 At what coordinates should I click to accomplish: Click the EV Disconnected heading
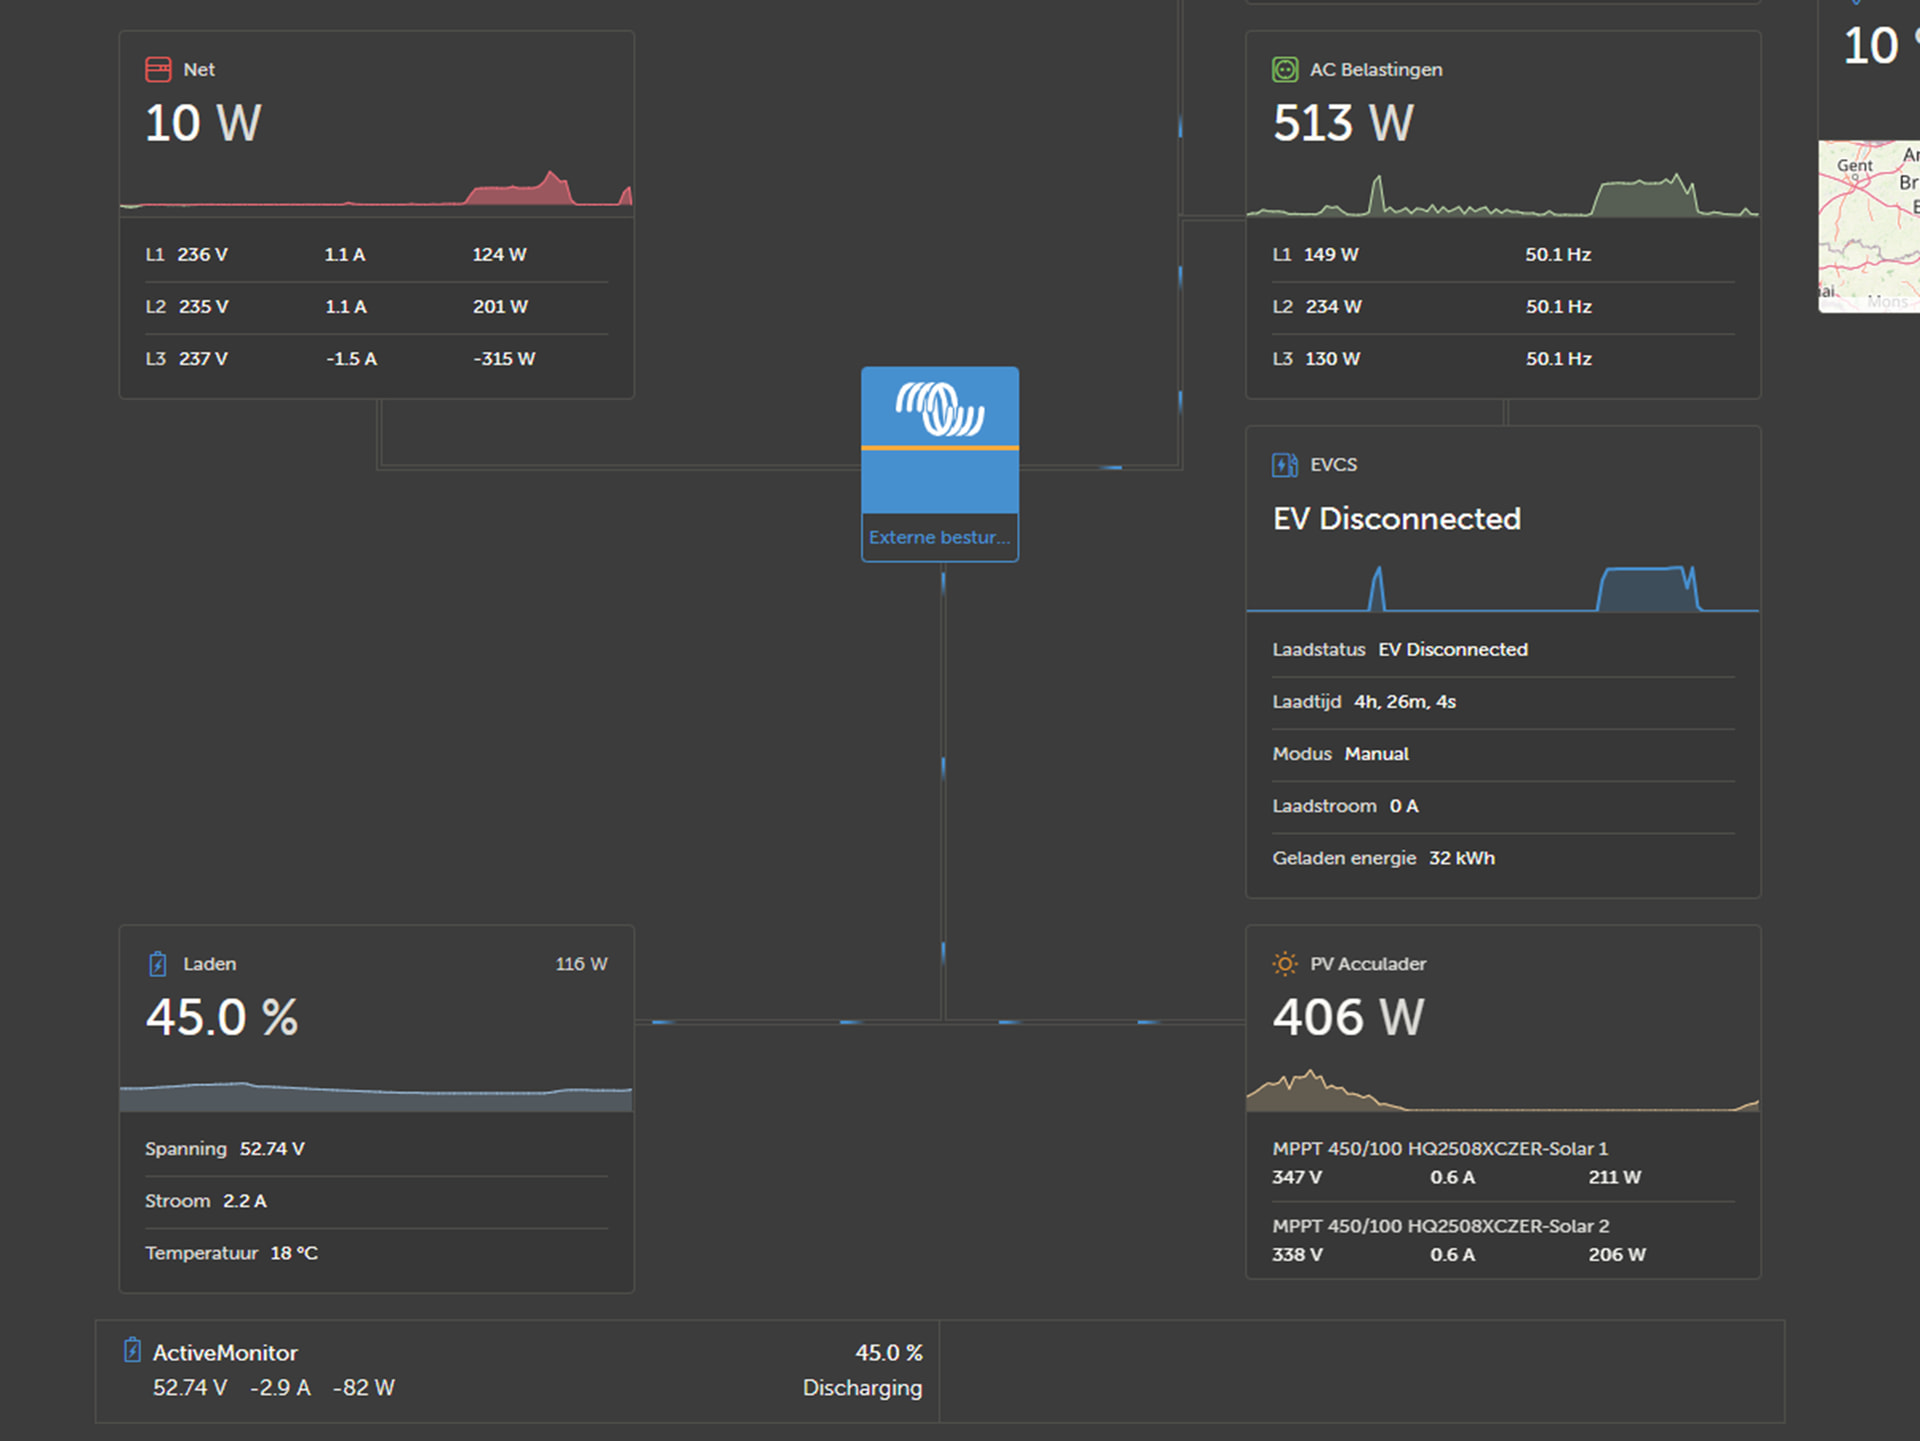coord(1396,519)
